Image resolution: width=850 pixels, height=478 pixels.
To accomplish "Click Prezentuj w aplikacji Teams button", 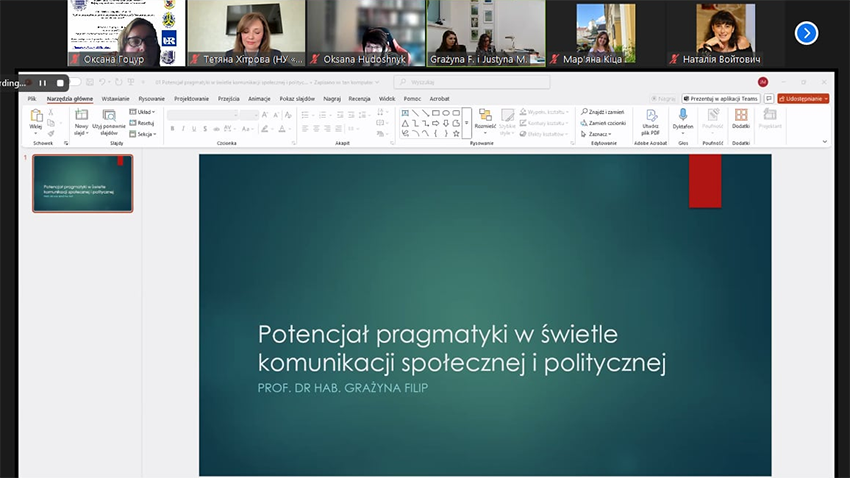I will click(721, 99).
